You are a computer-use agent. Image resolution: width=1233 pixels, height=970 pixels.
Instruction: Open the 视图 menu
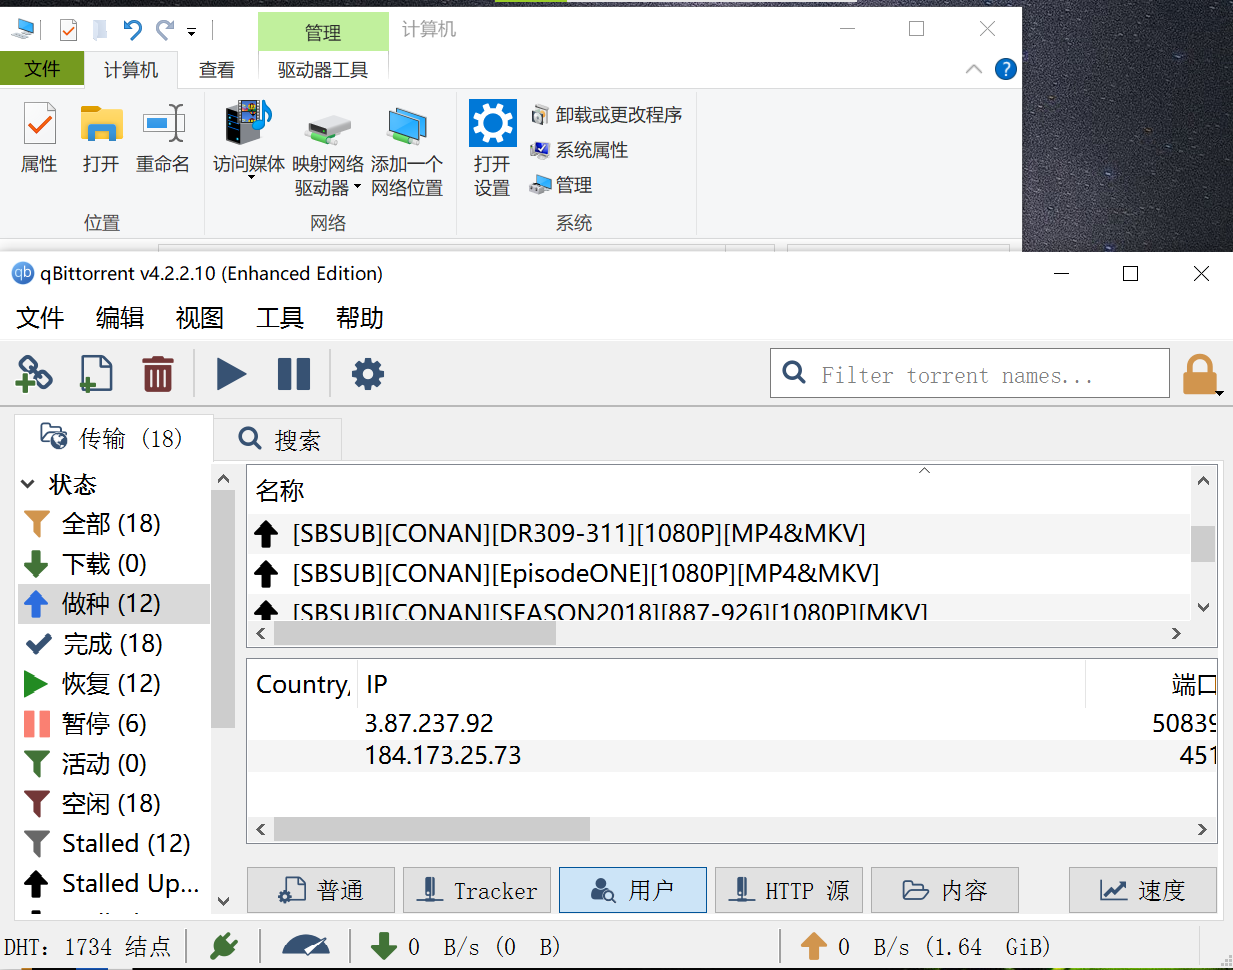click(200, 318)
